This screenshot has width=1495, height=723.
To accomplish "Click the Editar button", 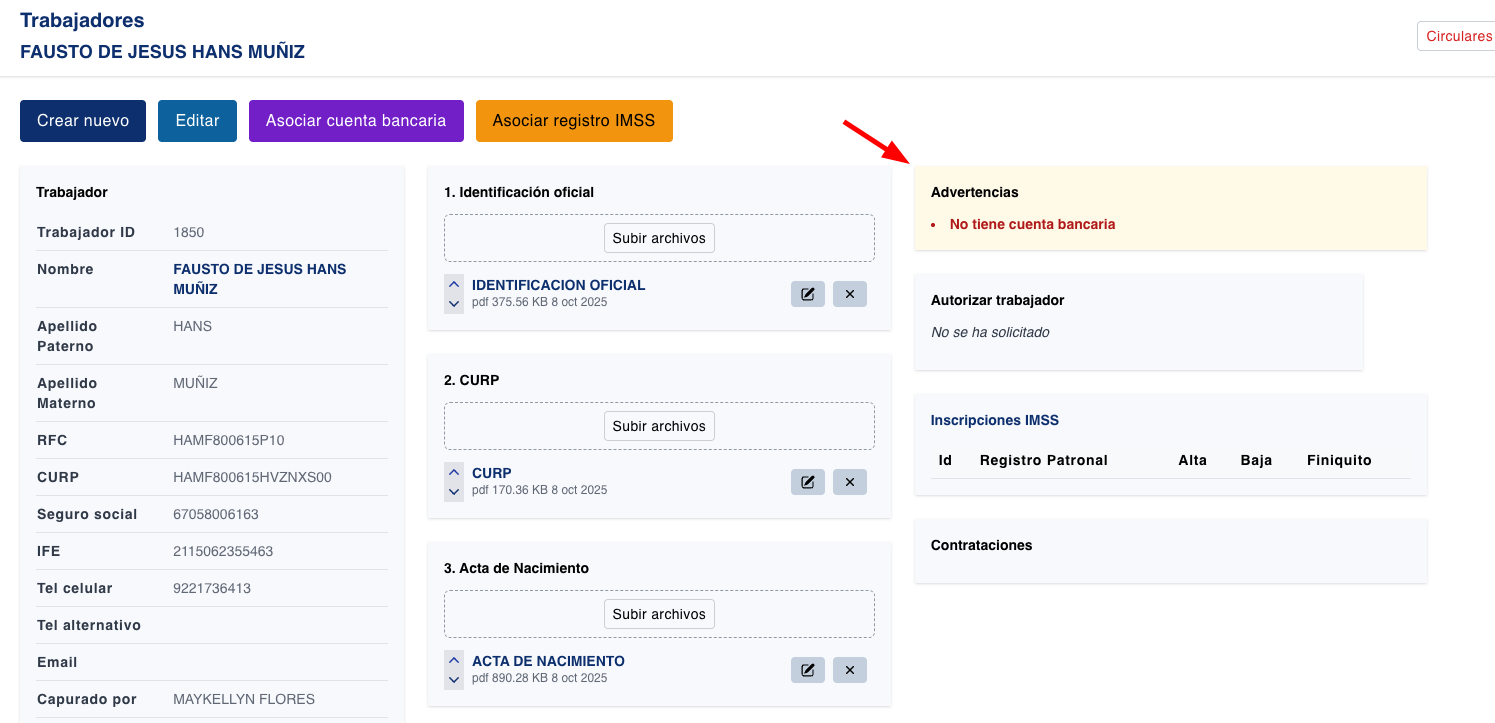I will pos(197,120).
